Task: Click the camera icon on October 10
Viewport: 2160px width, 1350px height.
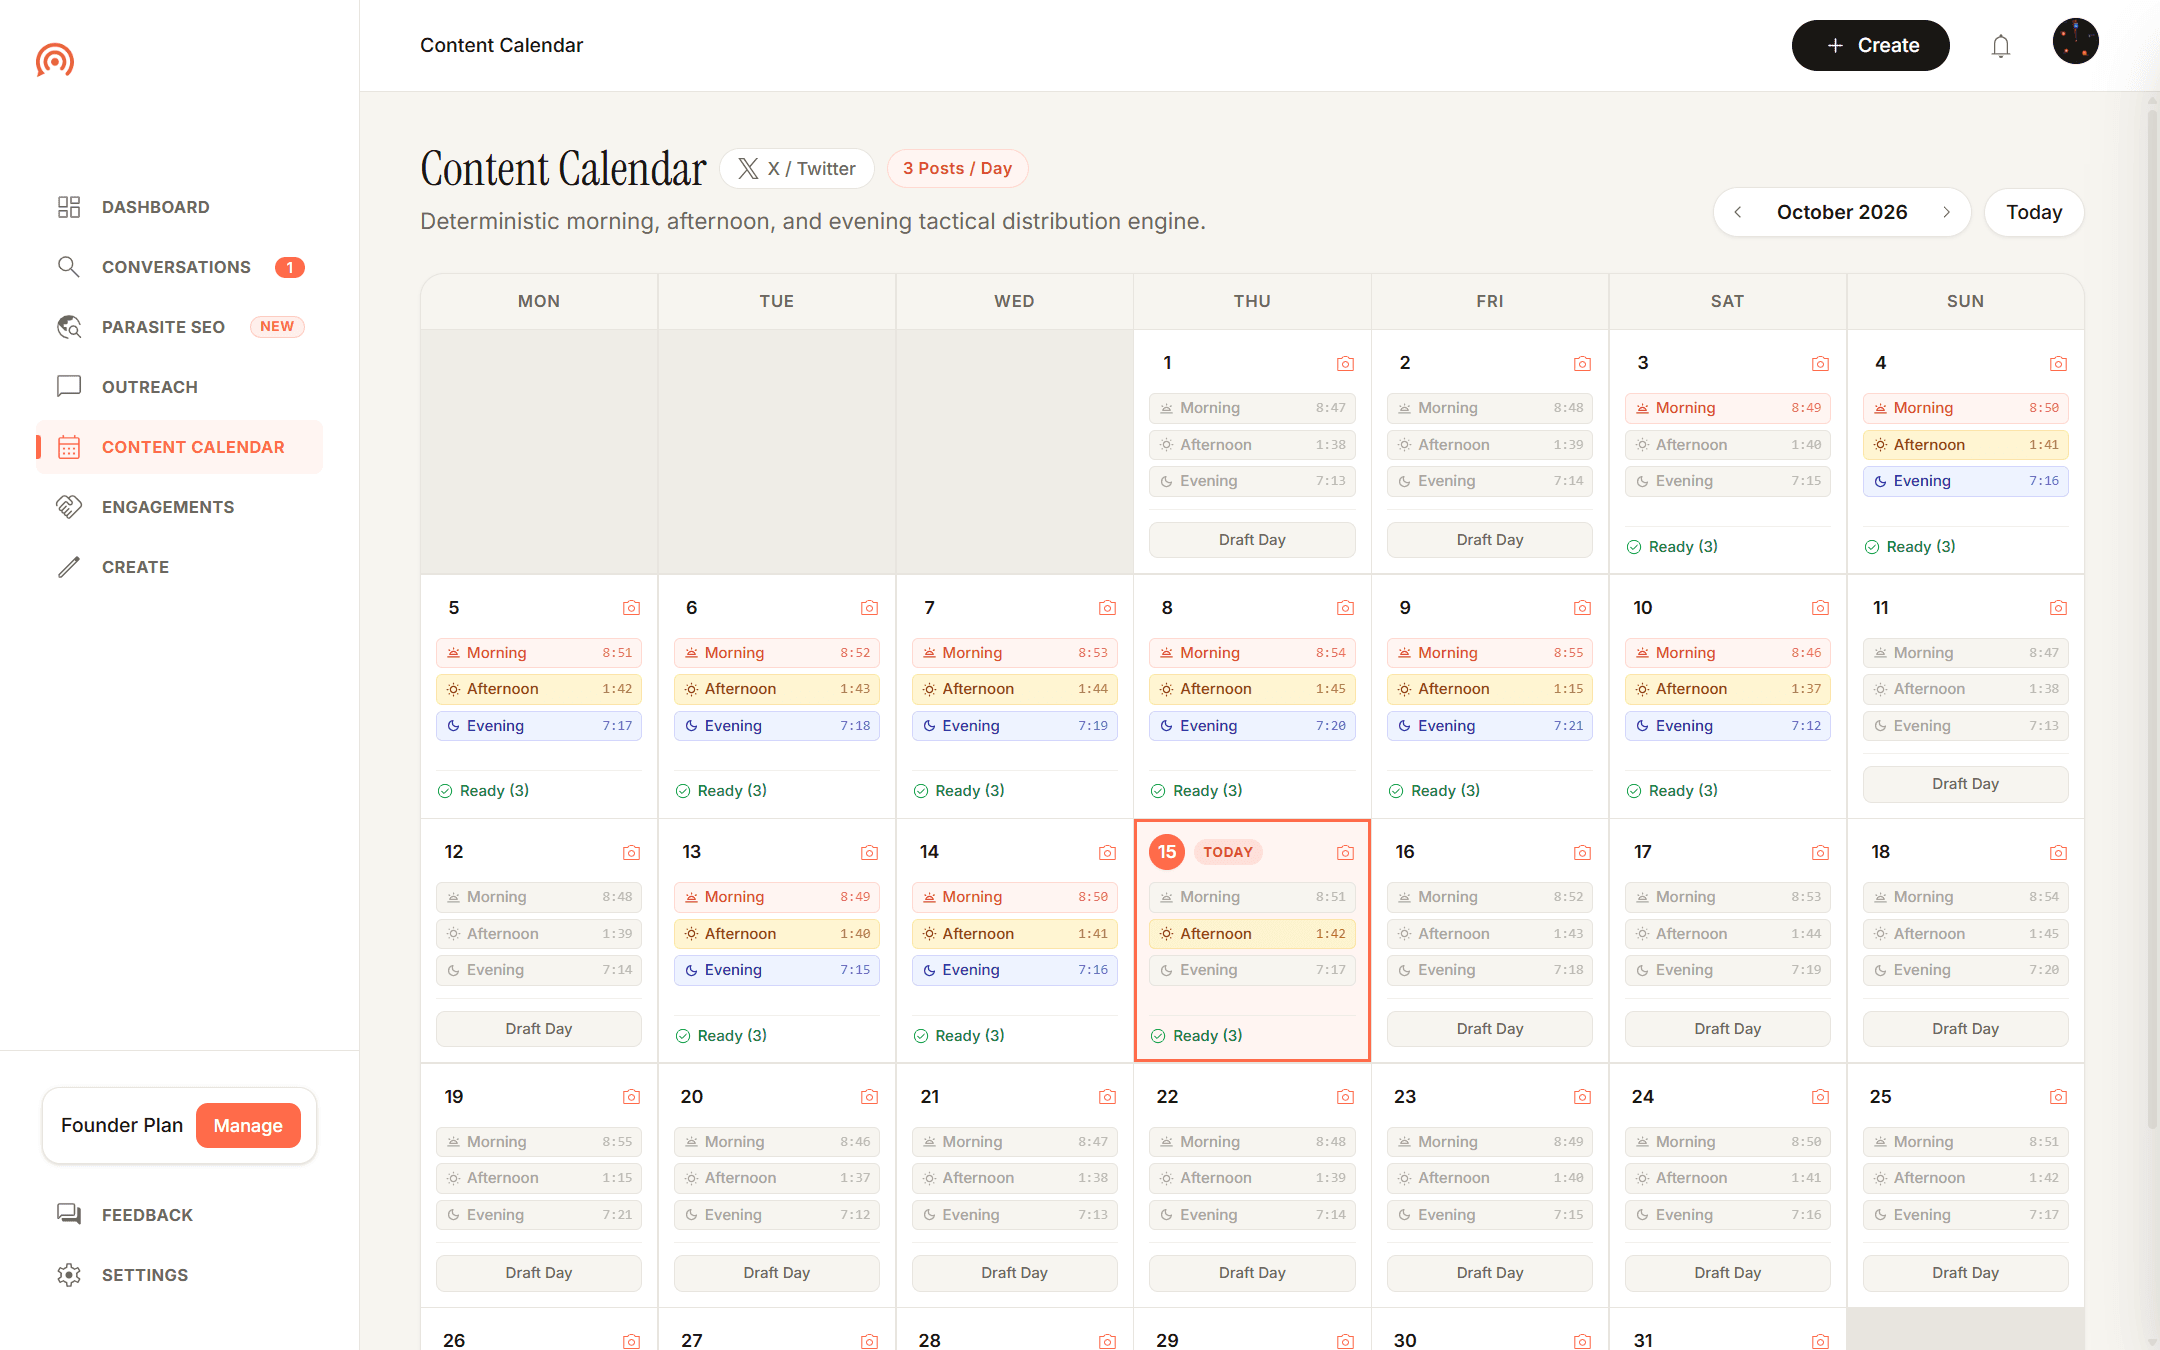Action: click(x=1820, y=608)
